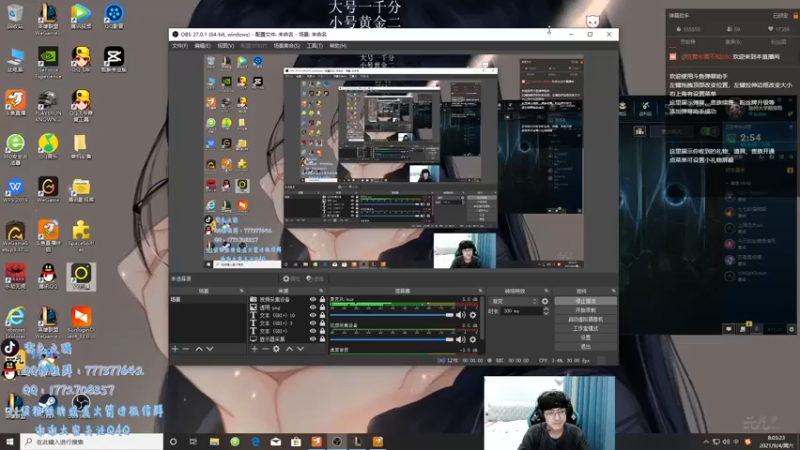Unlock the display capture source lock
The width and height of the screenshot is (800, 450).
(x=322, y=339)
